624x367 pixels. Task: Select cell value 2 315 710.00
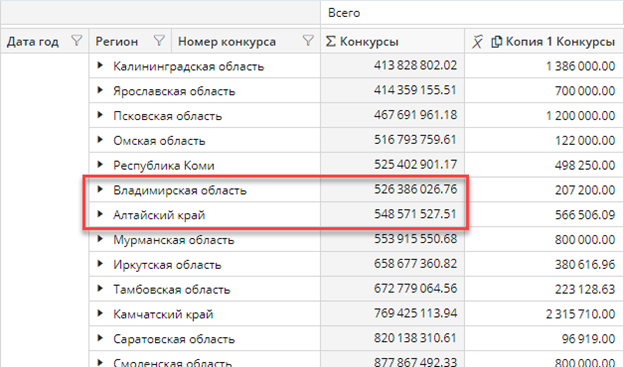pos(581,314)
